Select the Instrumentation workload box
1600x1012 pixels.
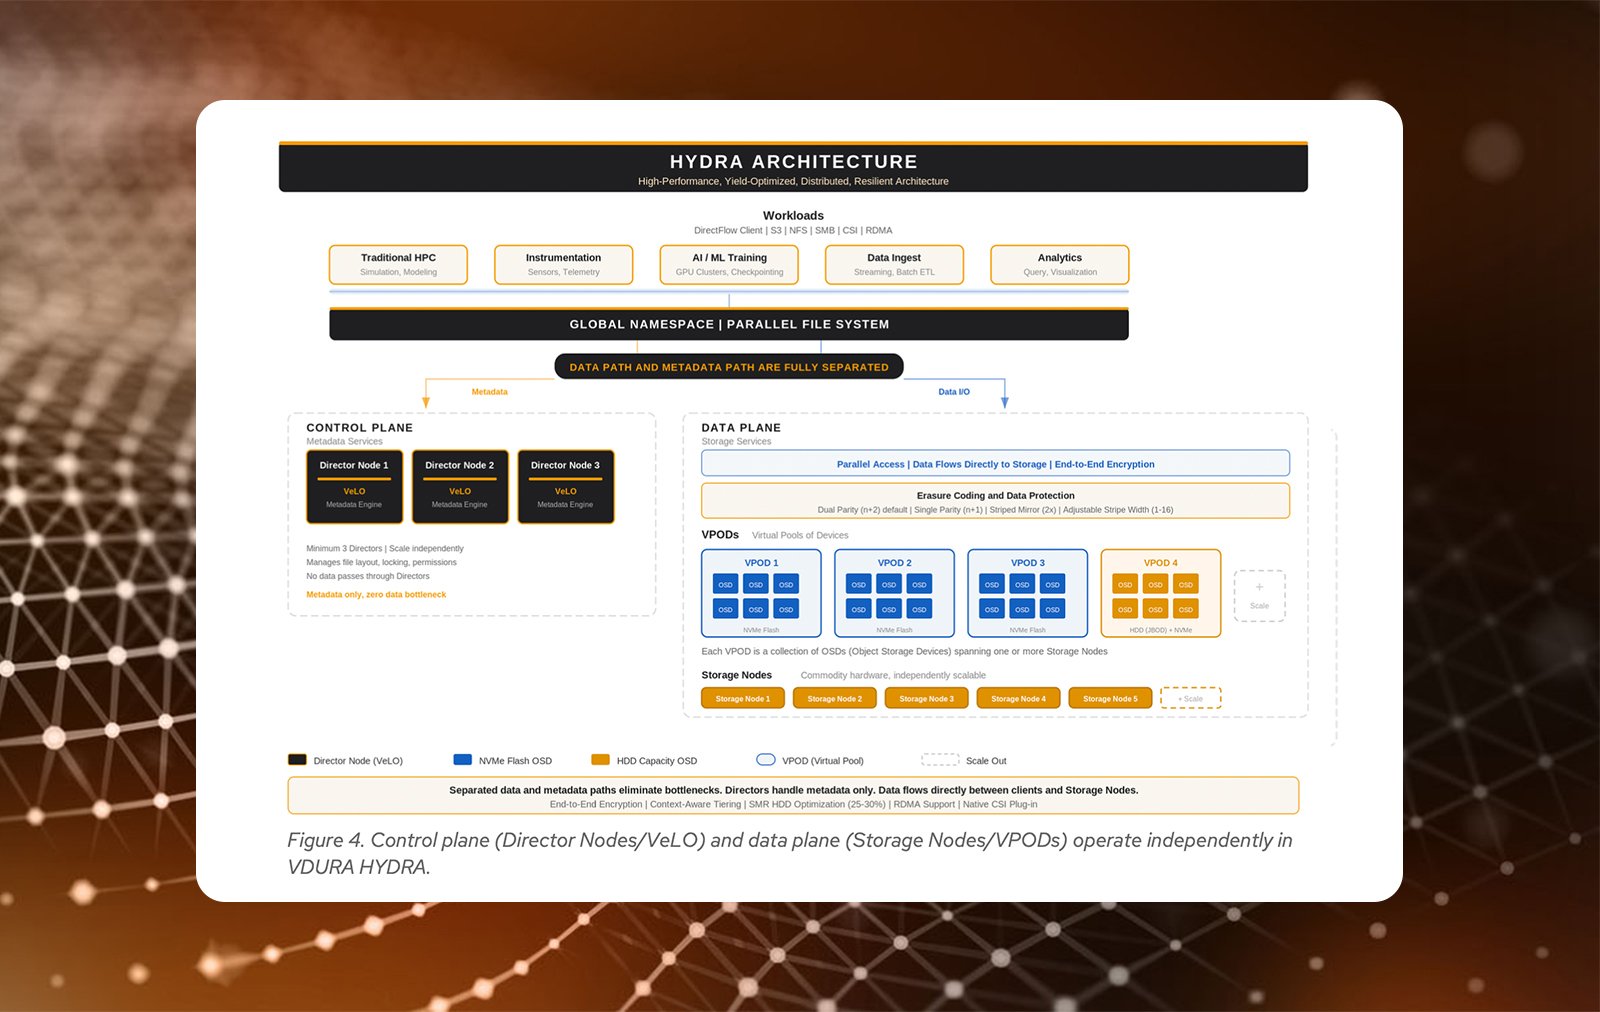pyautogui.click(x=563, y=264)
